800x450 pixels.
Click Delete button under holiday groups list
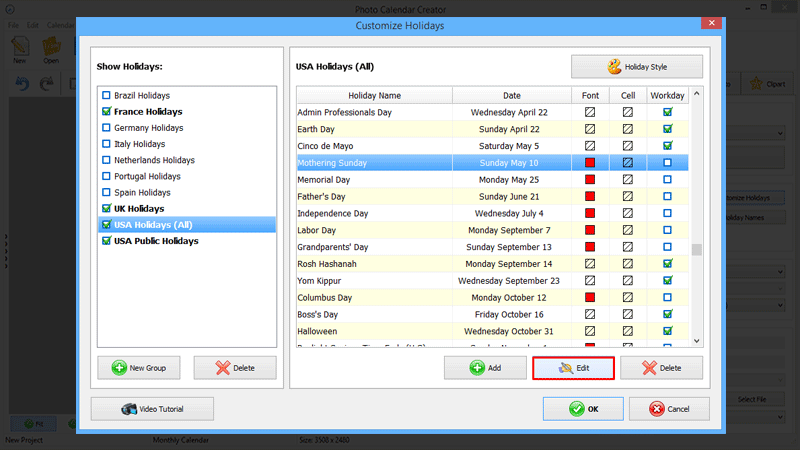(x=235, y=368)
